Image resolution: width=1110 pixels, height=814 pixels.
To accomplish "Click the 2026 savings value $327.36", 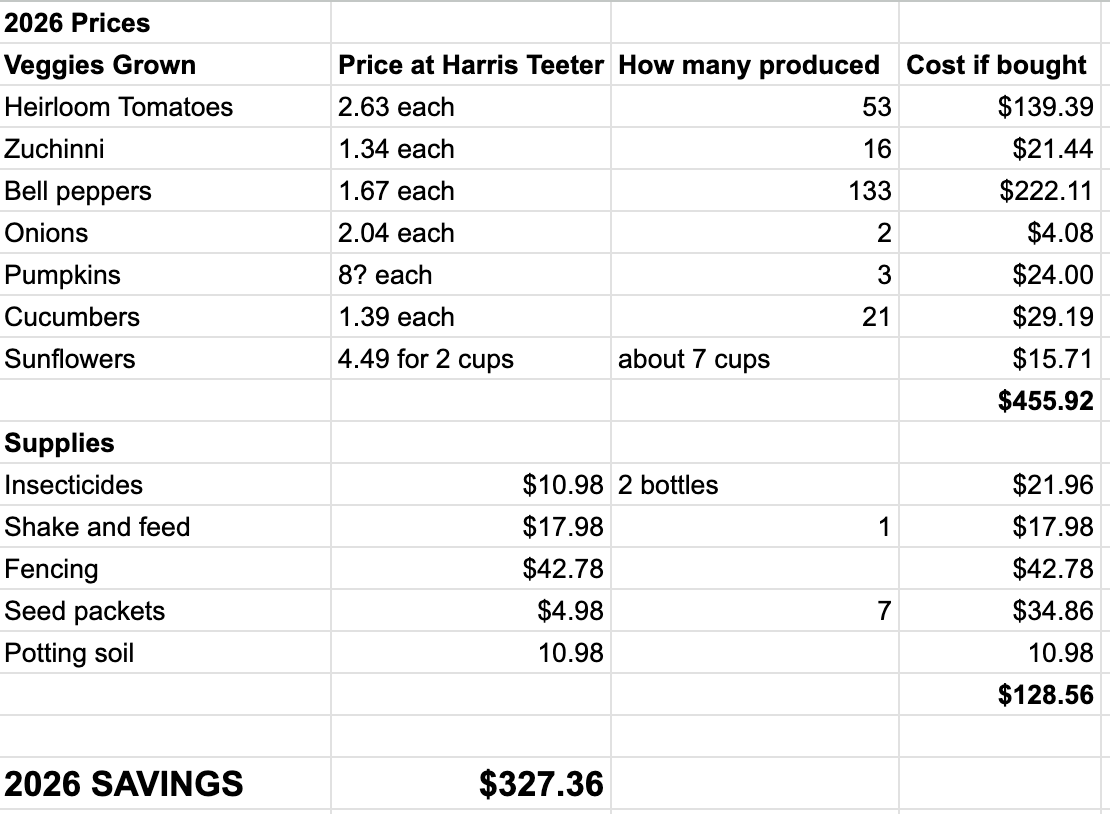I will 471,784.
